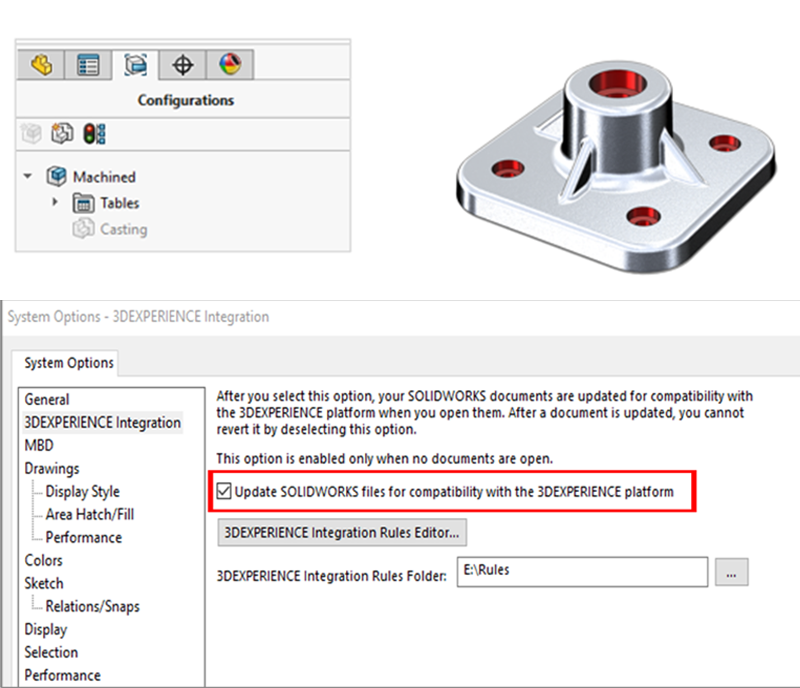
Task: Click the traffic light status icon
Action: coord(94,134)
